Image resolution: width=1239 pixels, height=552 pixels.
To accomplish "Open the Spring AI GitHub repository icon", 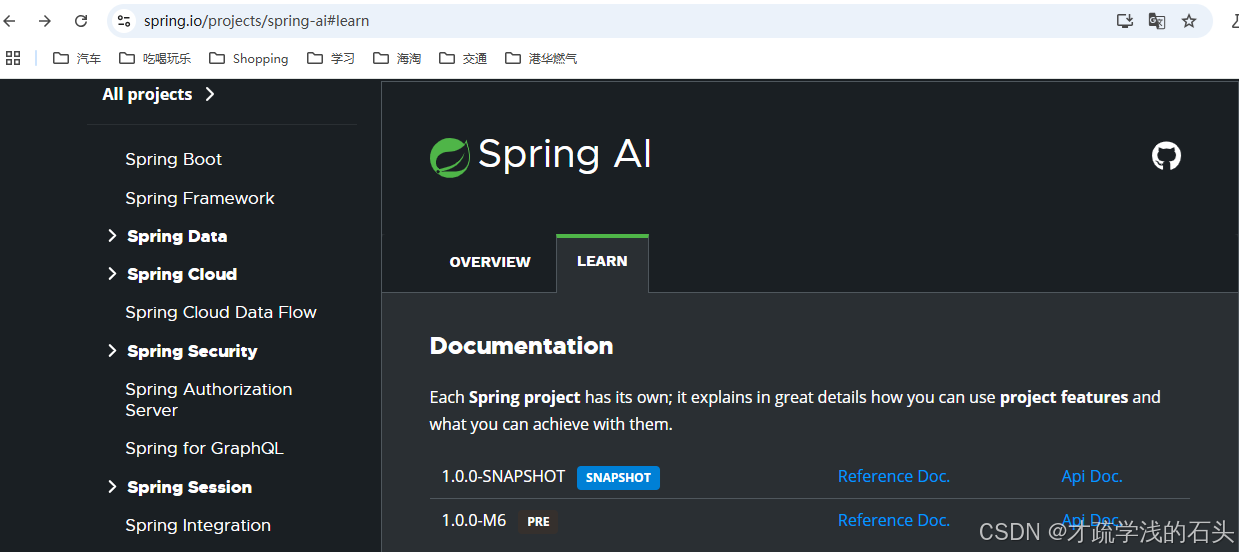I will (1166, 156).
